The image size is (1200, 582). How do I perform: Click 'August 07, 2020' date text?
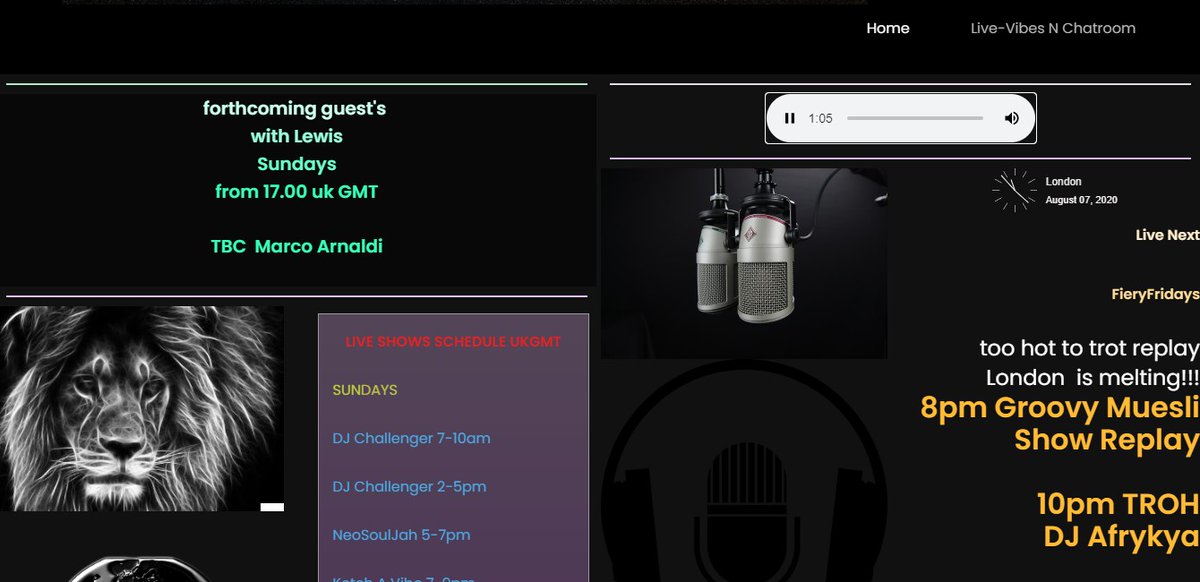tap(1081, 200)
